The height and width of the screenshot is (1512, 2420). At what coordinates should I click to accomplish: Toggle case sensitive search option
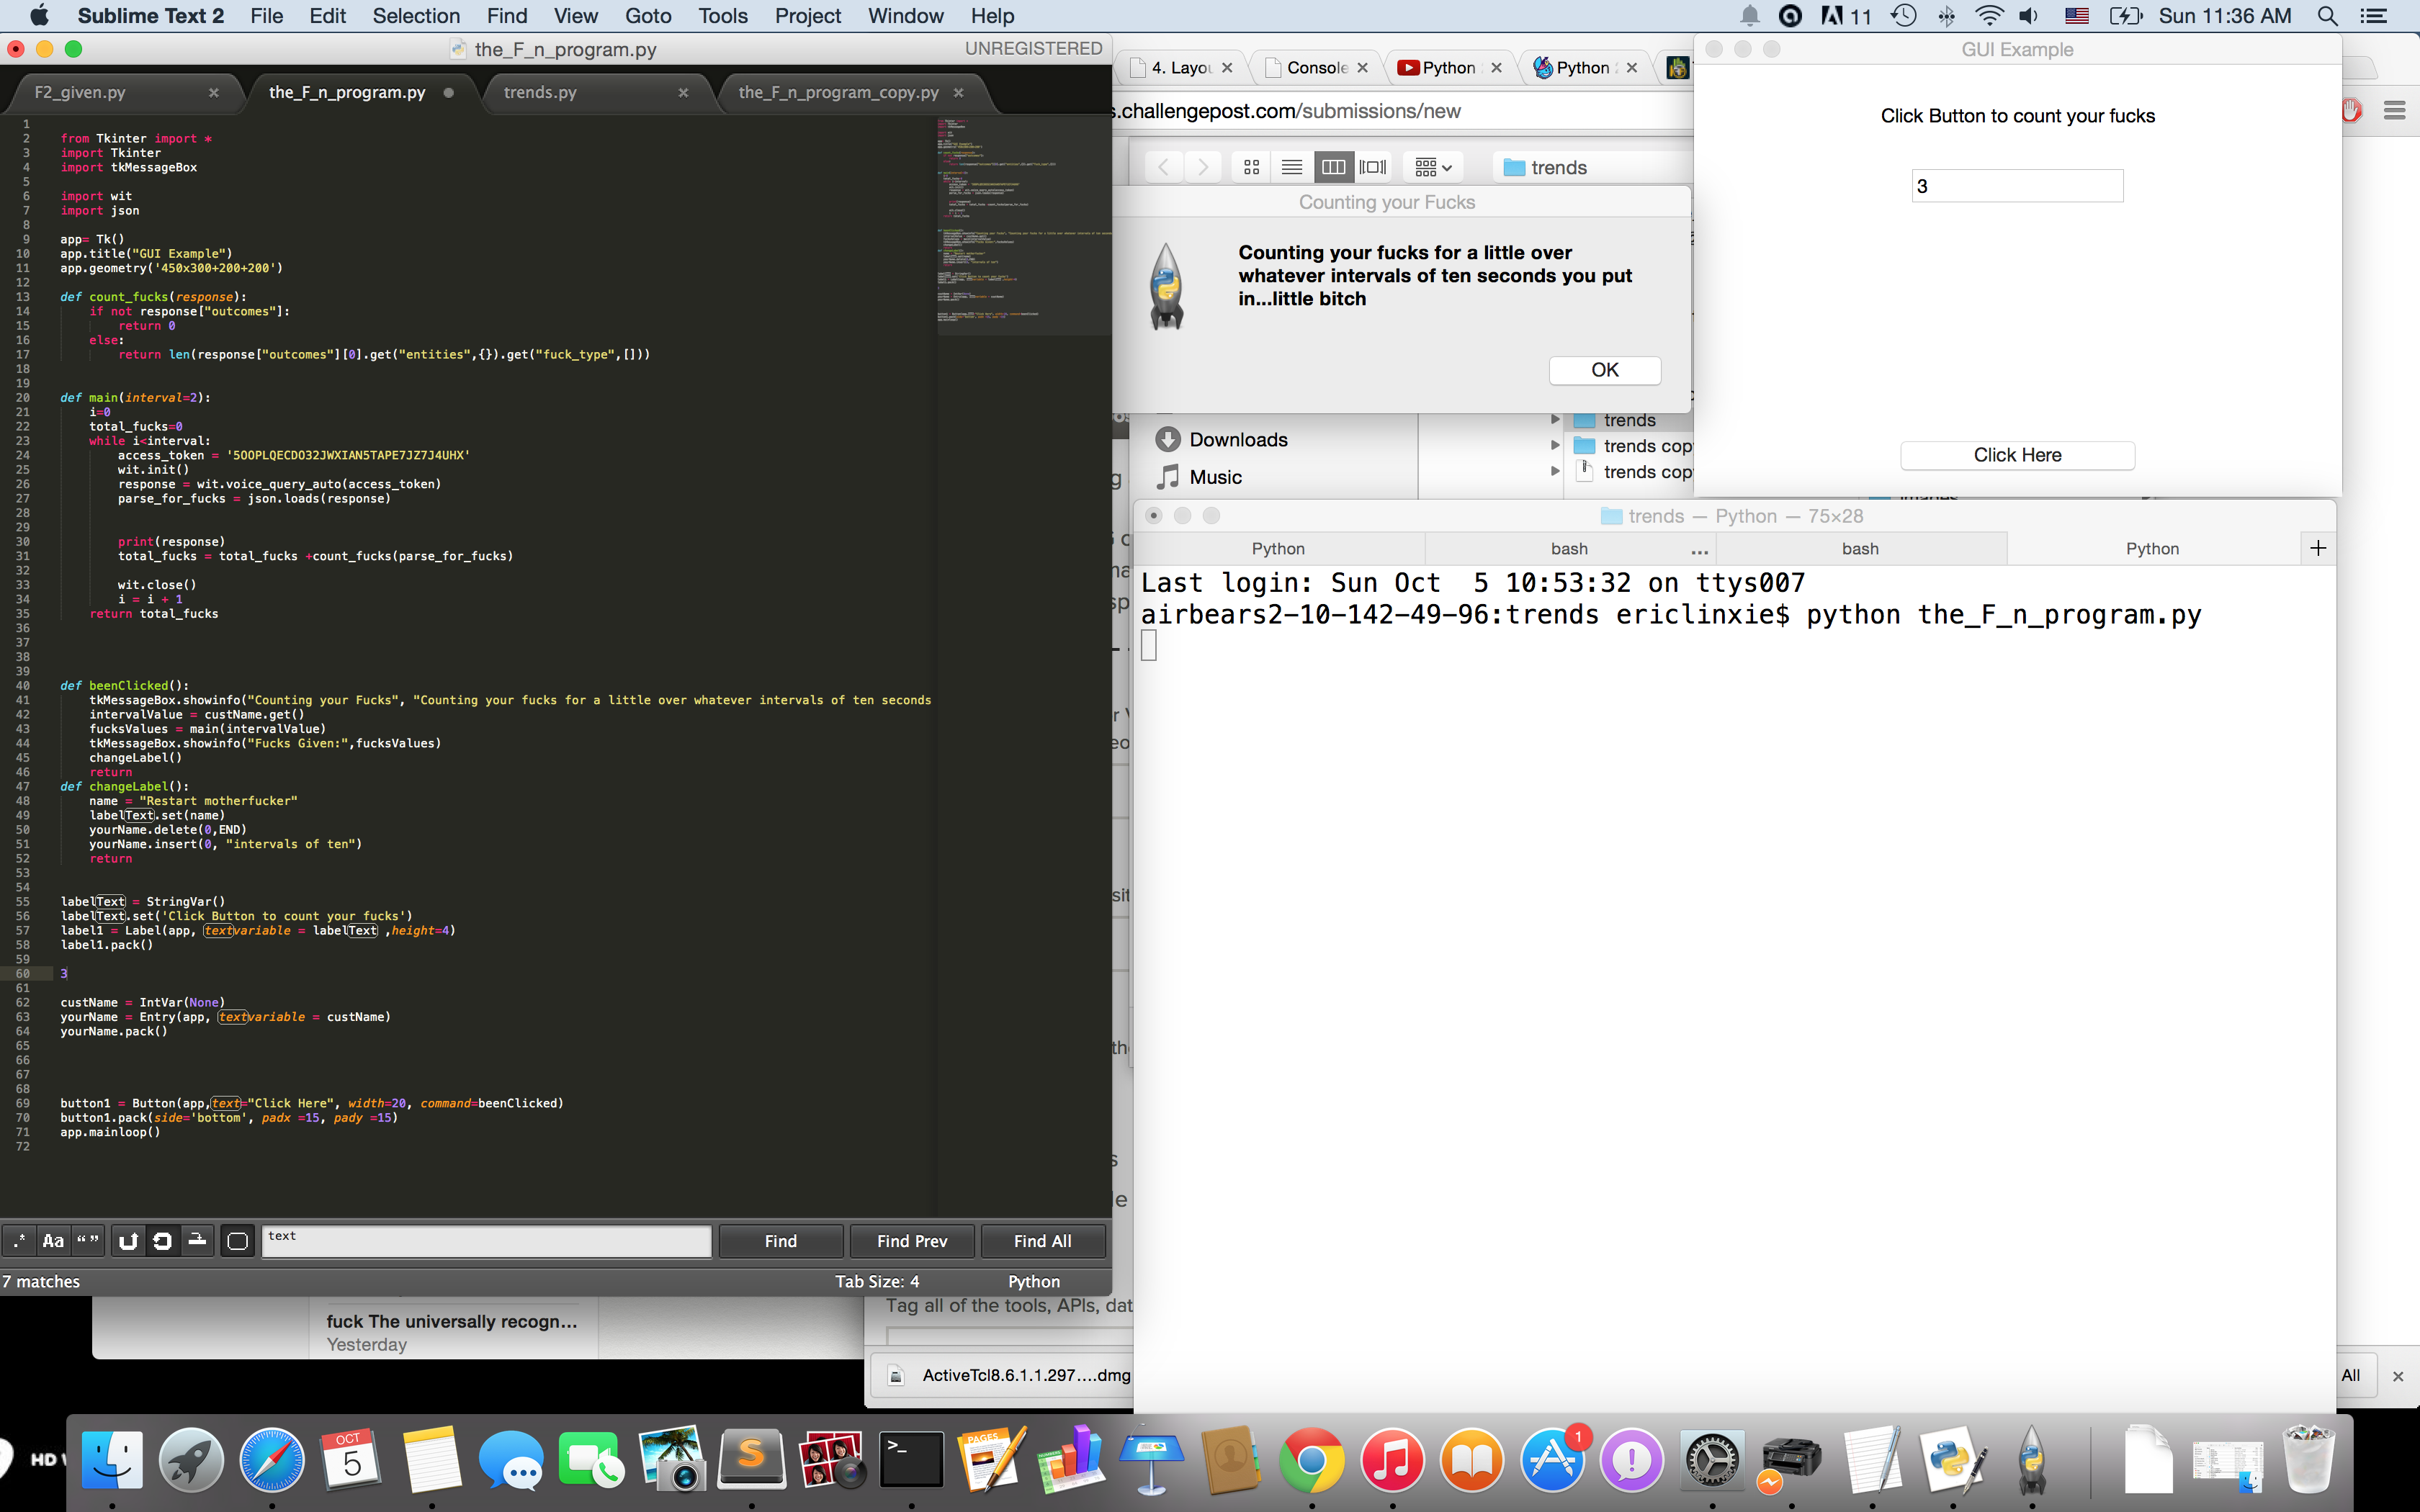pyautogui.click(x=53, y=1241)
